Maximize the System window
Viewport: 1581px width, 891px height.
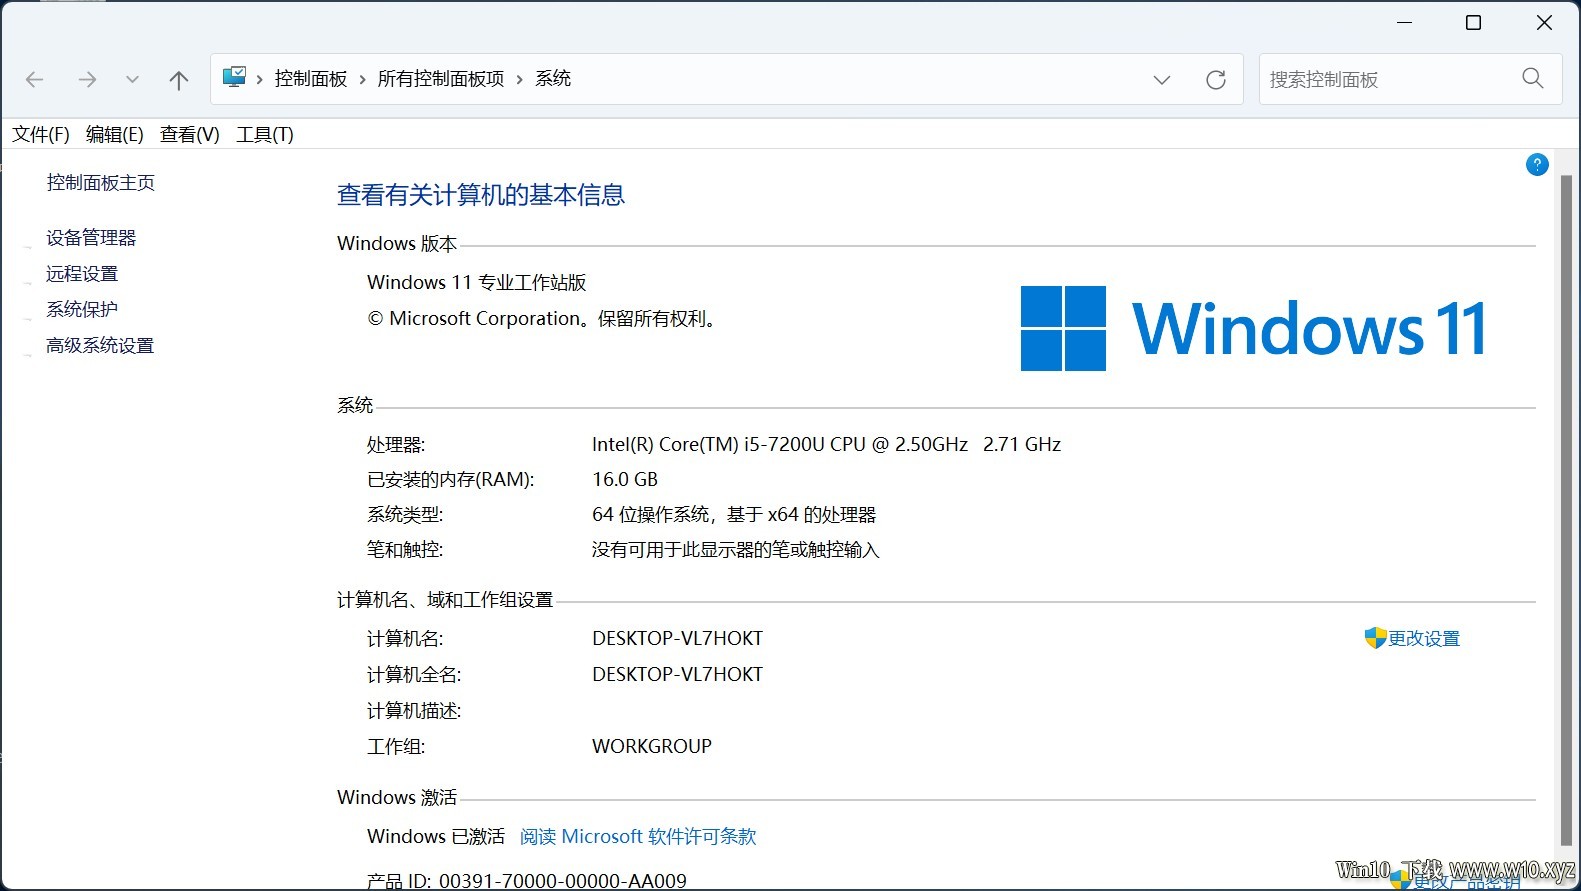(x=1473, y=22)
